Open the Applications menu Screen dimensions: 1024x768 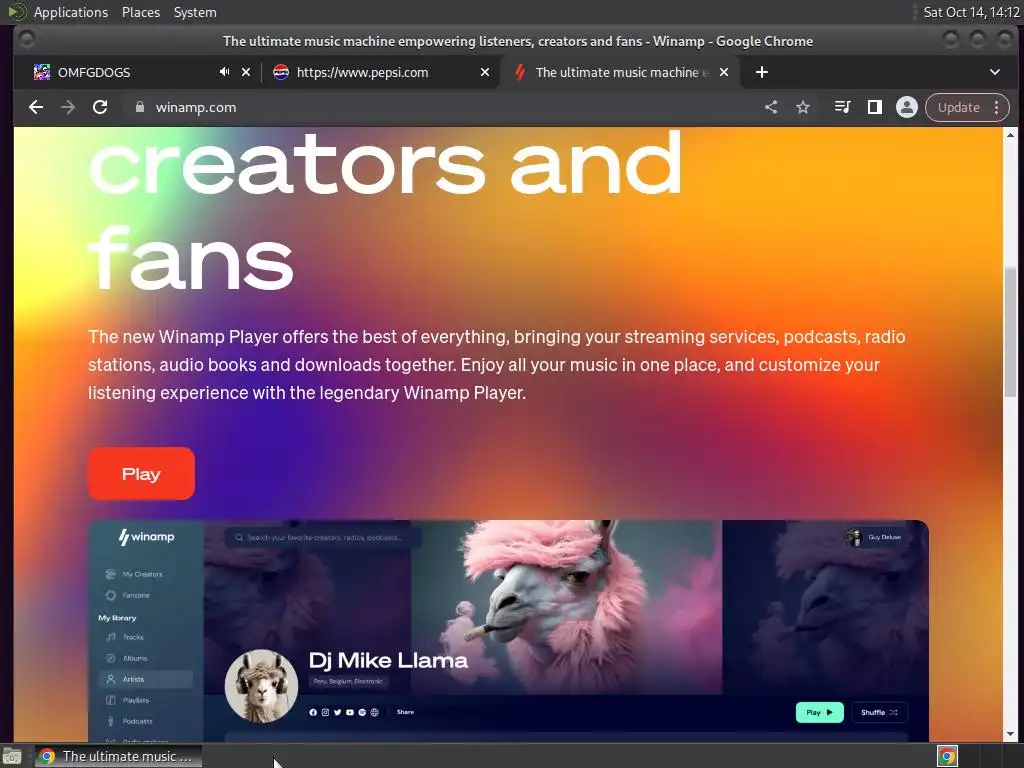(71, 12)
